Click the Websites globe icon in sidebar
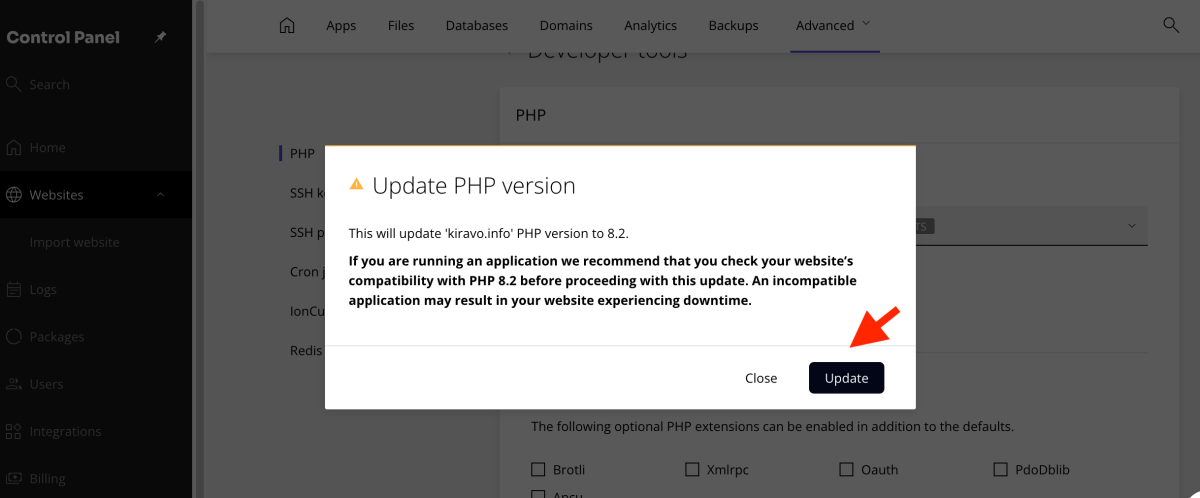The image size is (1200, 498). (x=14, y=195)
